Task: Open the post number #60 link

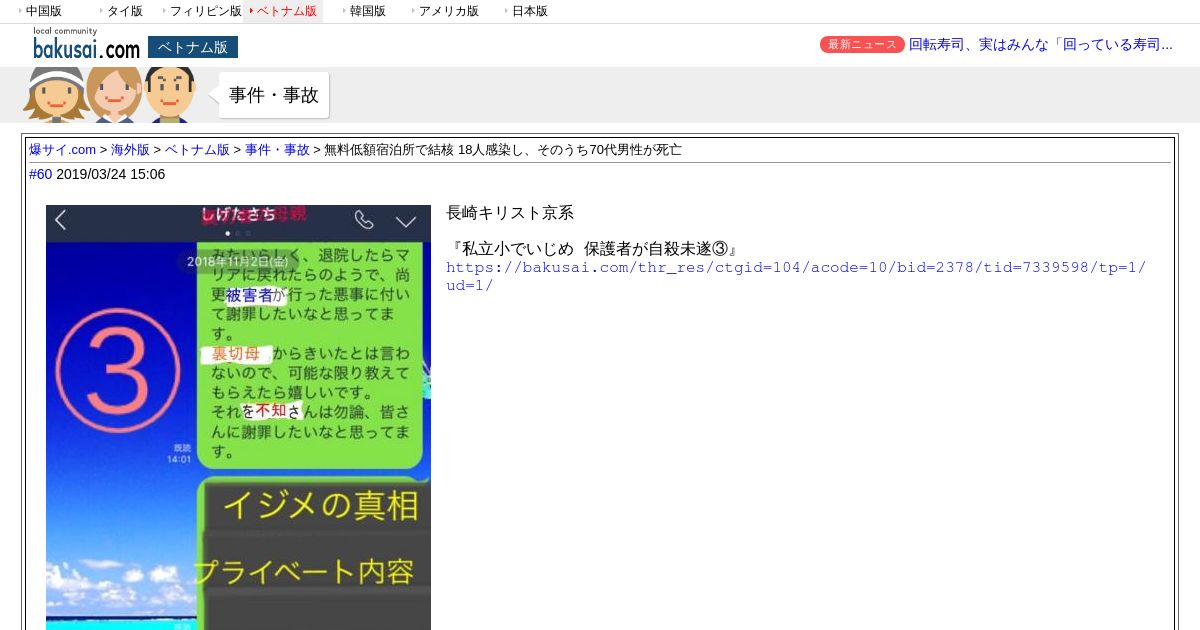Action: (40, 174)
